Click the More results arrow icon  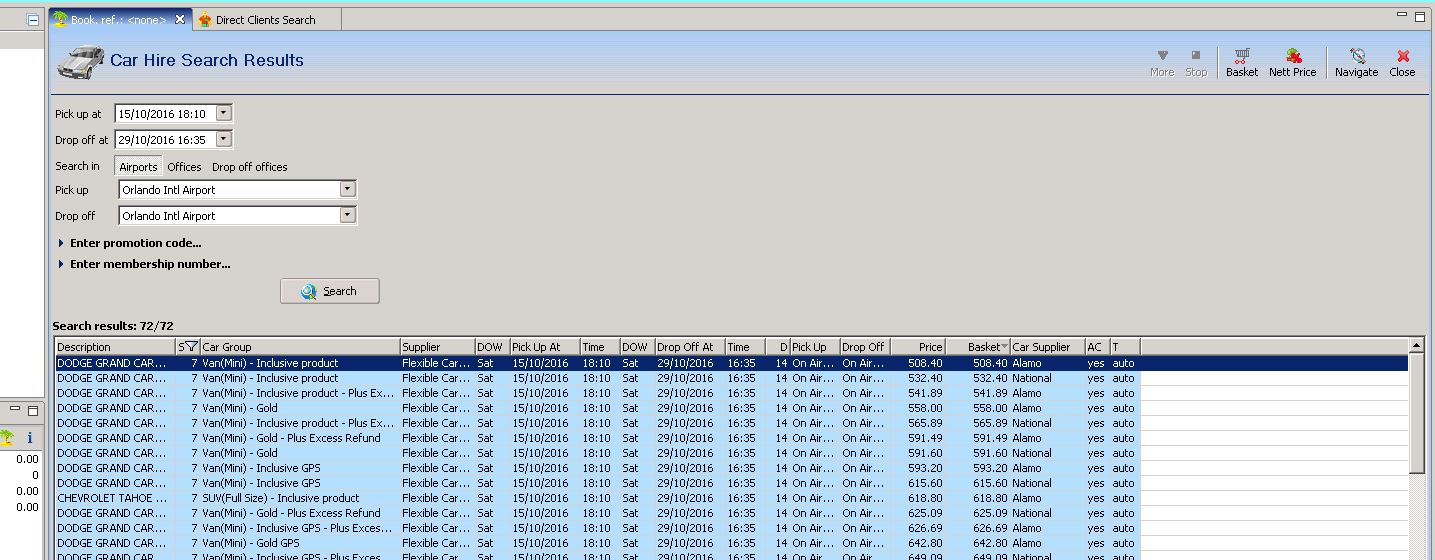[1161, 61]
